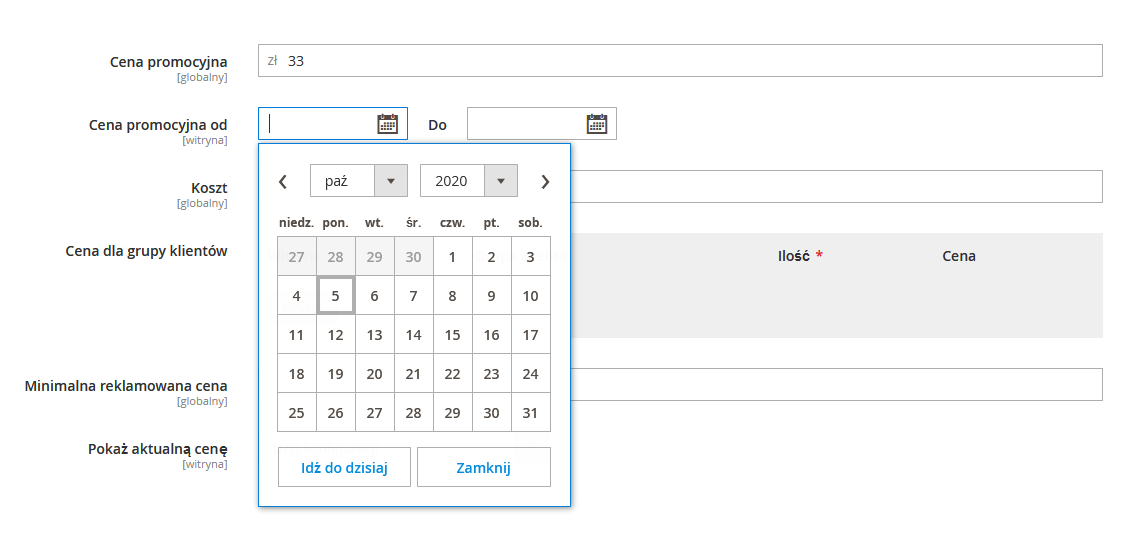Image resolution: width=1136 pixels, height=535 pixels.
Task: Select day 22 in the calendar
Action: coord(453,373)
